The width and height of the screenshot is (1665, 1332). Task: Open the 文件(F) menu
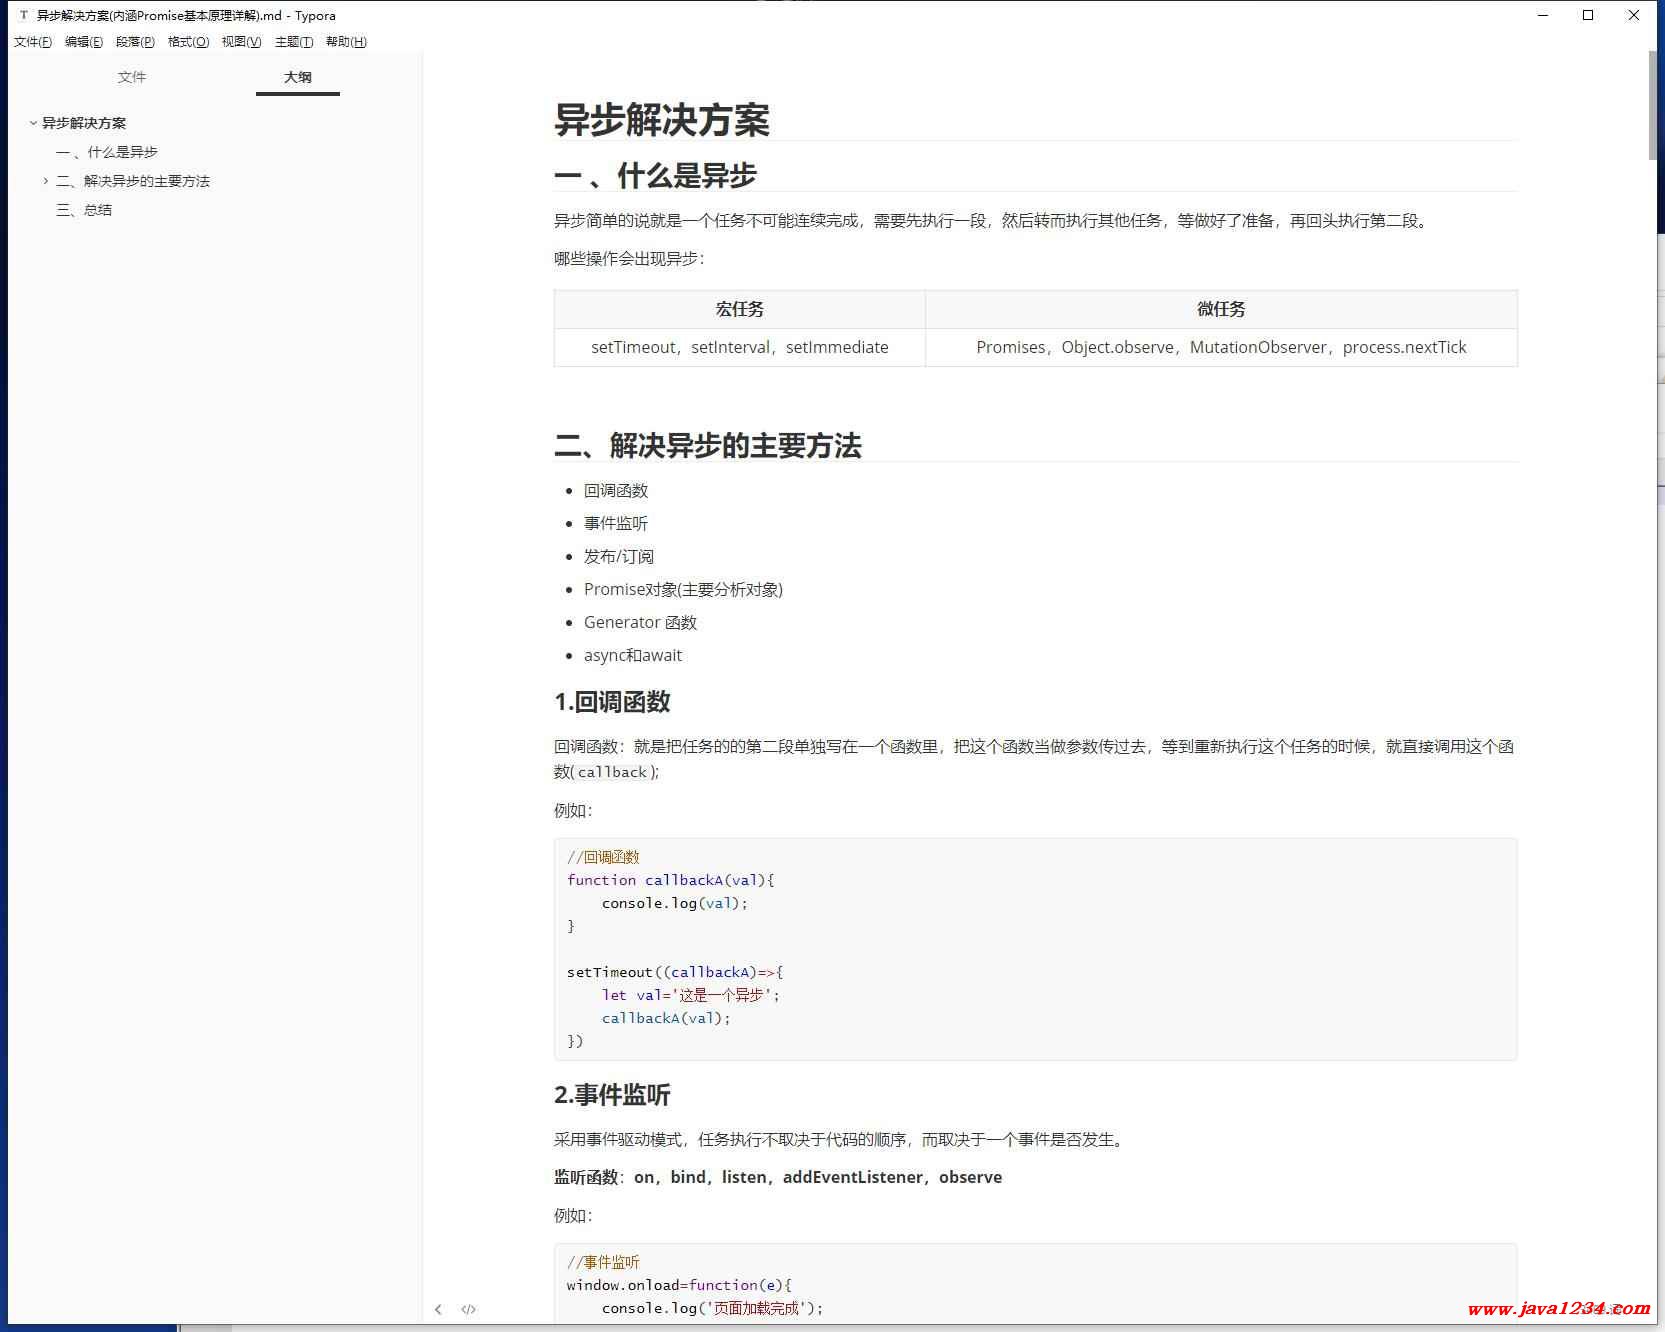(x=32, y=42)
